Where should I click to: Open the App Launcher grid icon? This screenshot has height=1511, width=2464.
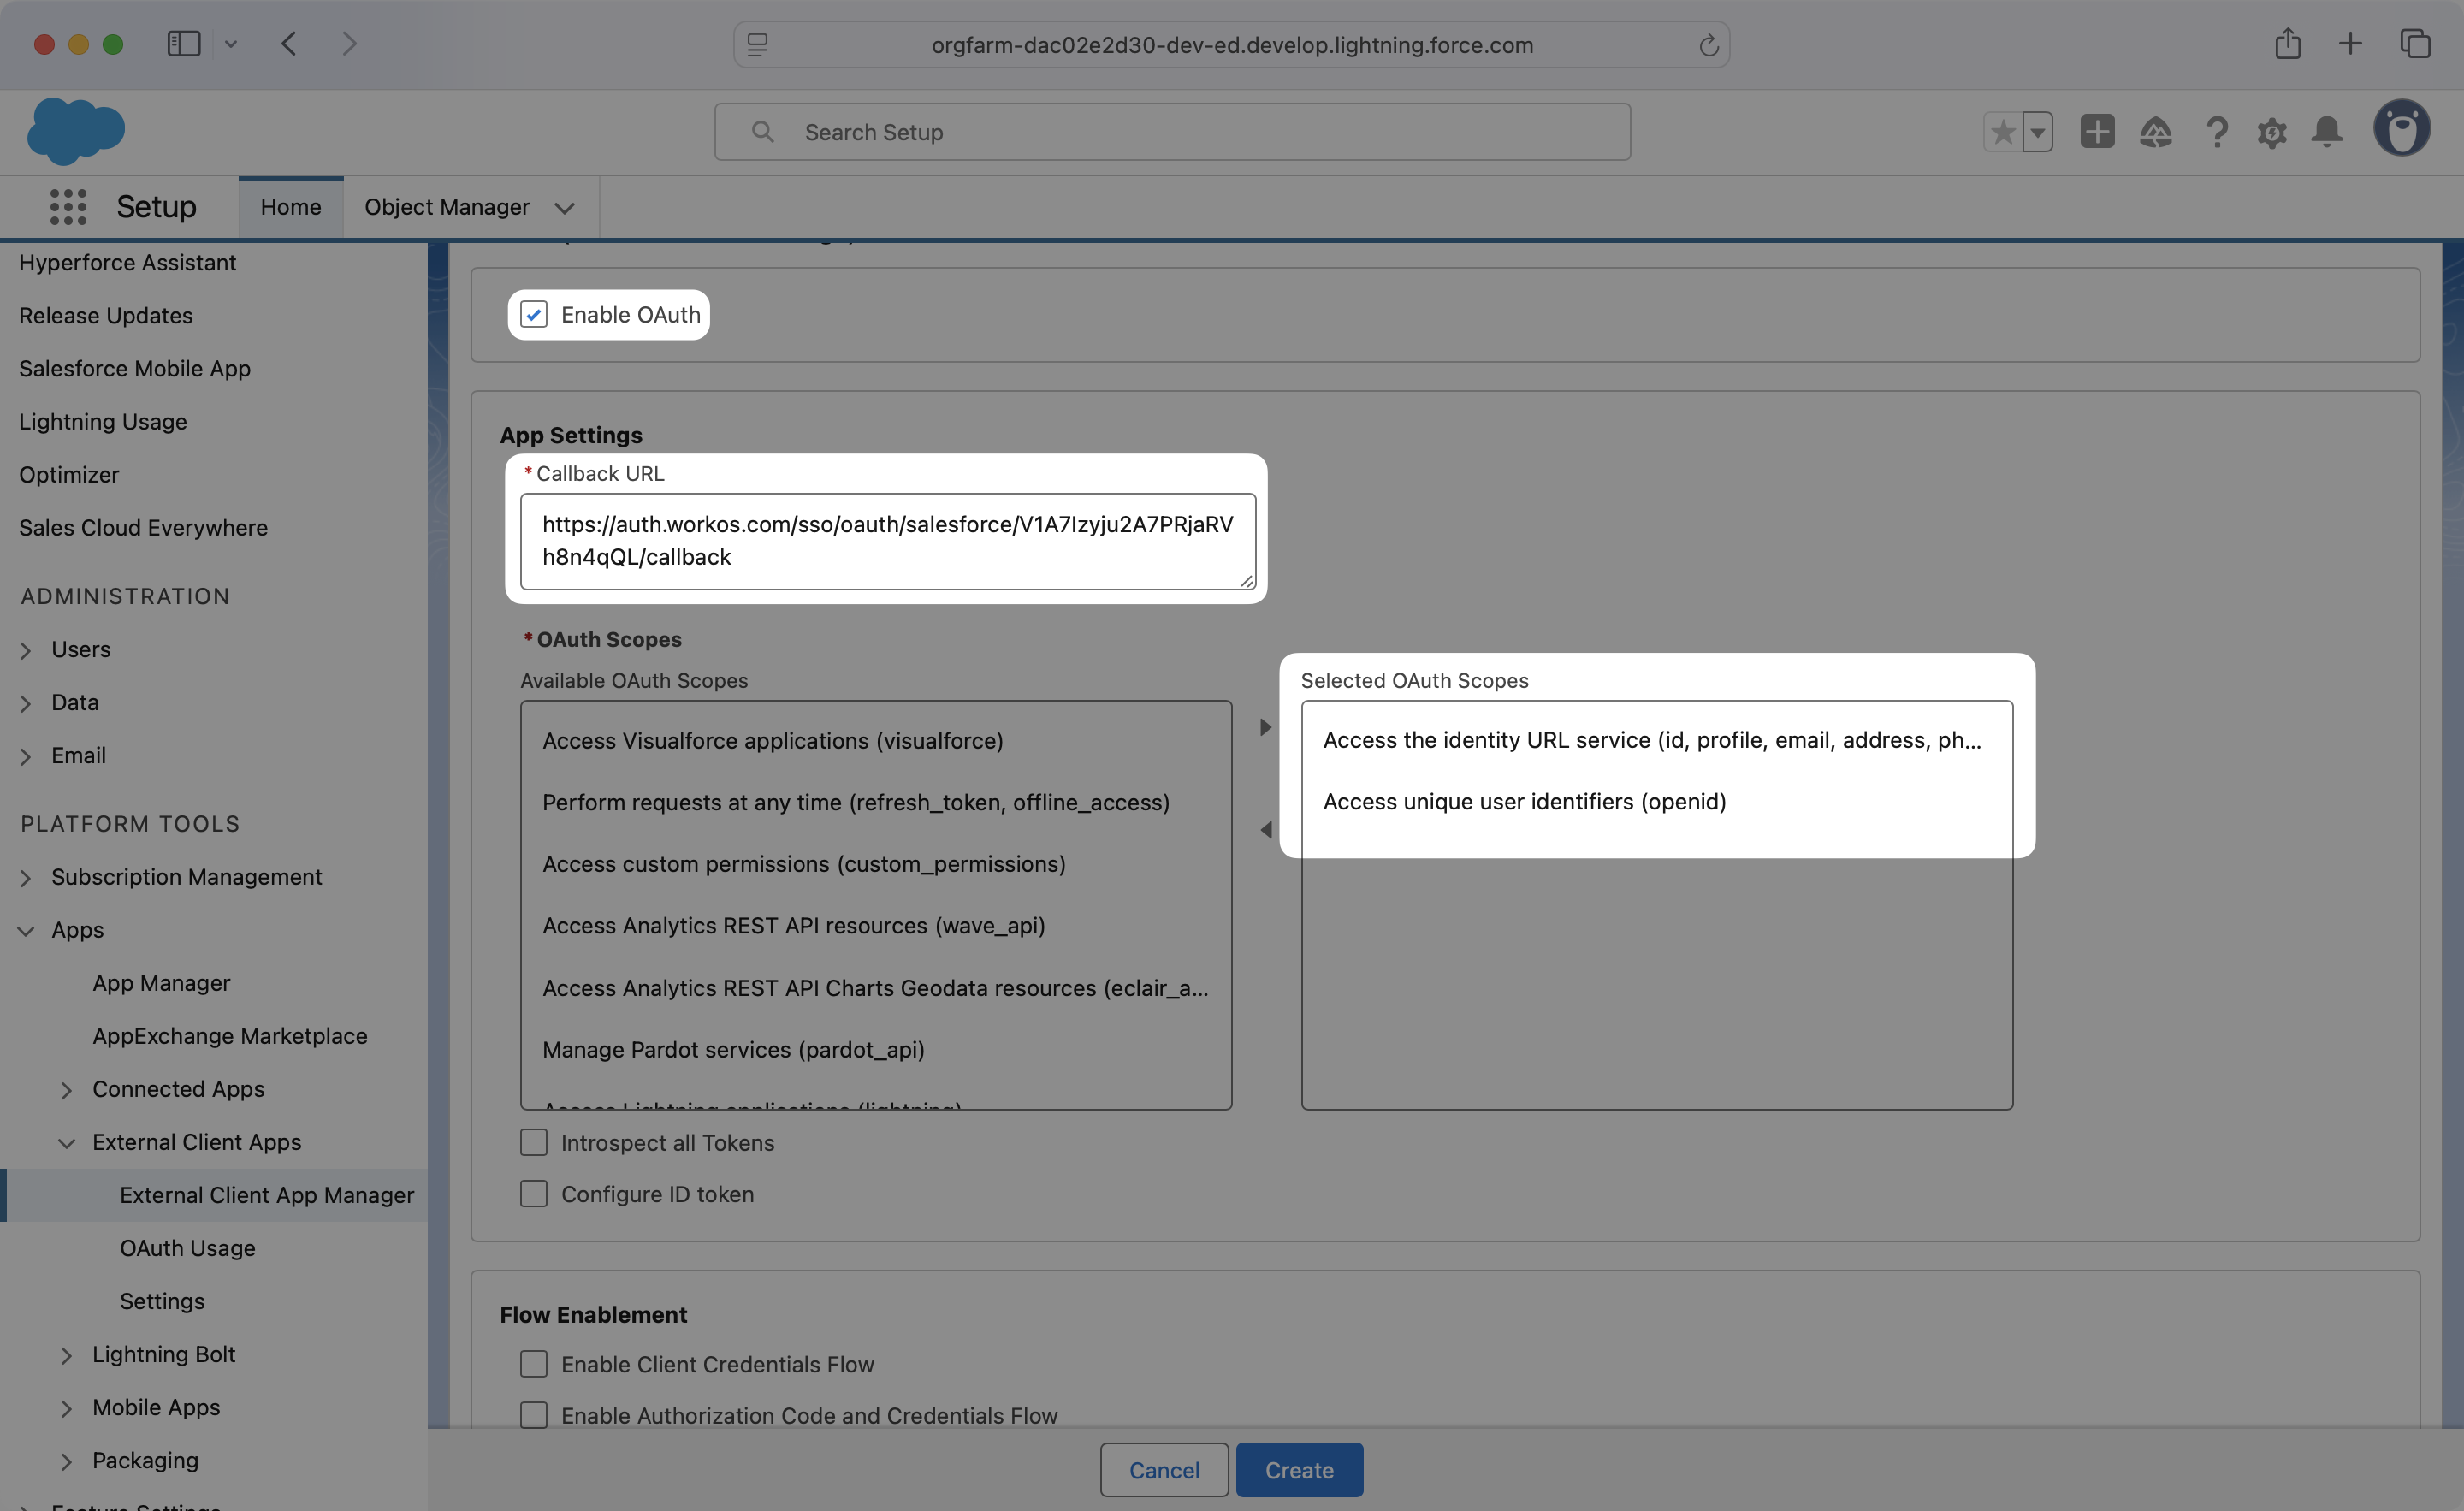[x=68, y=207]
